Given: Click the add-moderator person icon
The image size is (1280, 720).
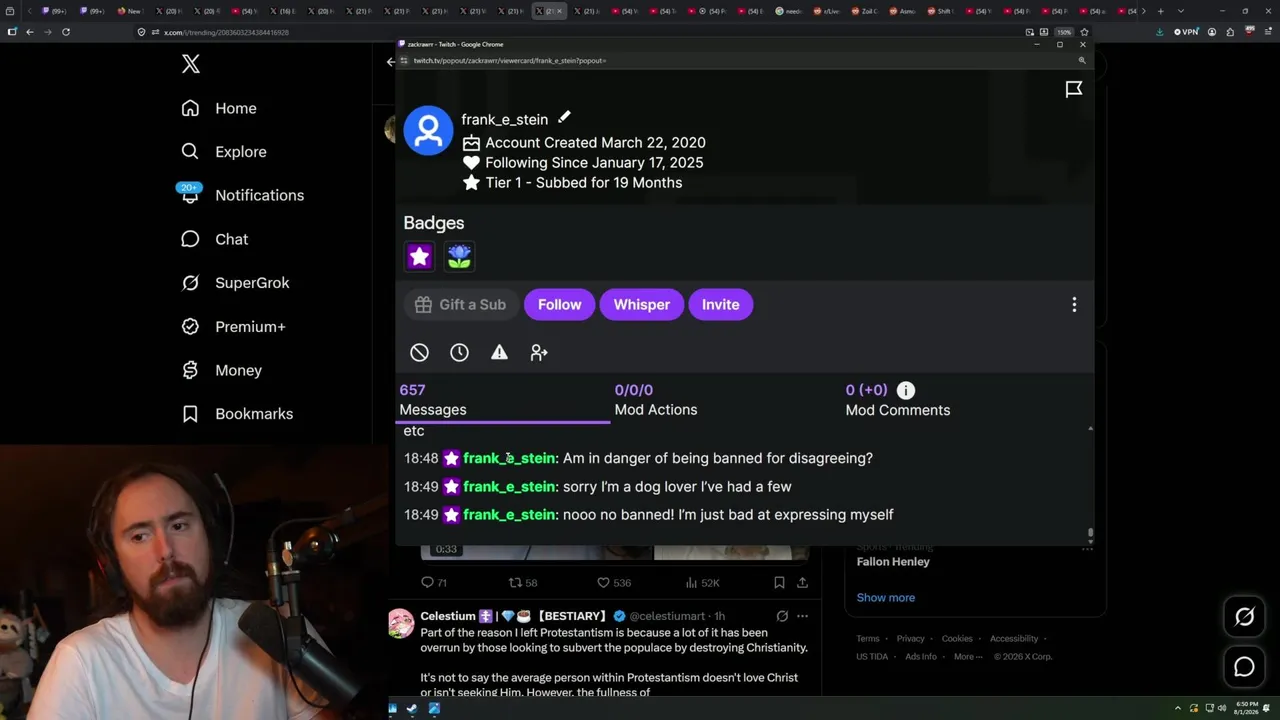Looking at the screenshot, I should [539, 352].
